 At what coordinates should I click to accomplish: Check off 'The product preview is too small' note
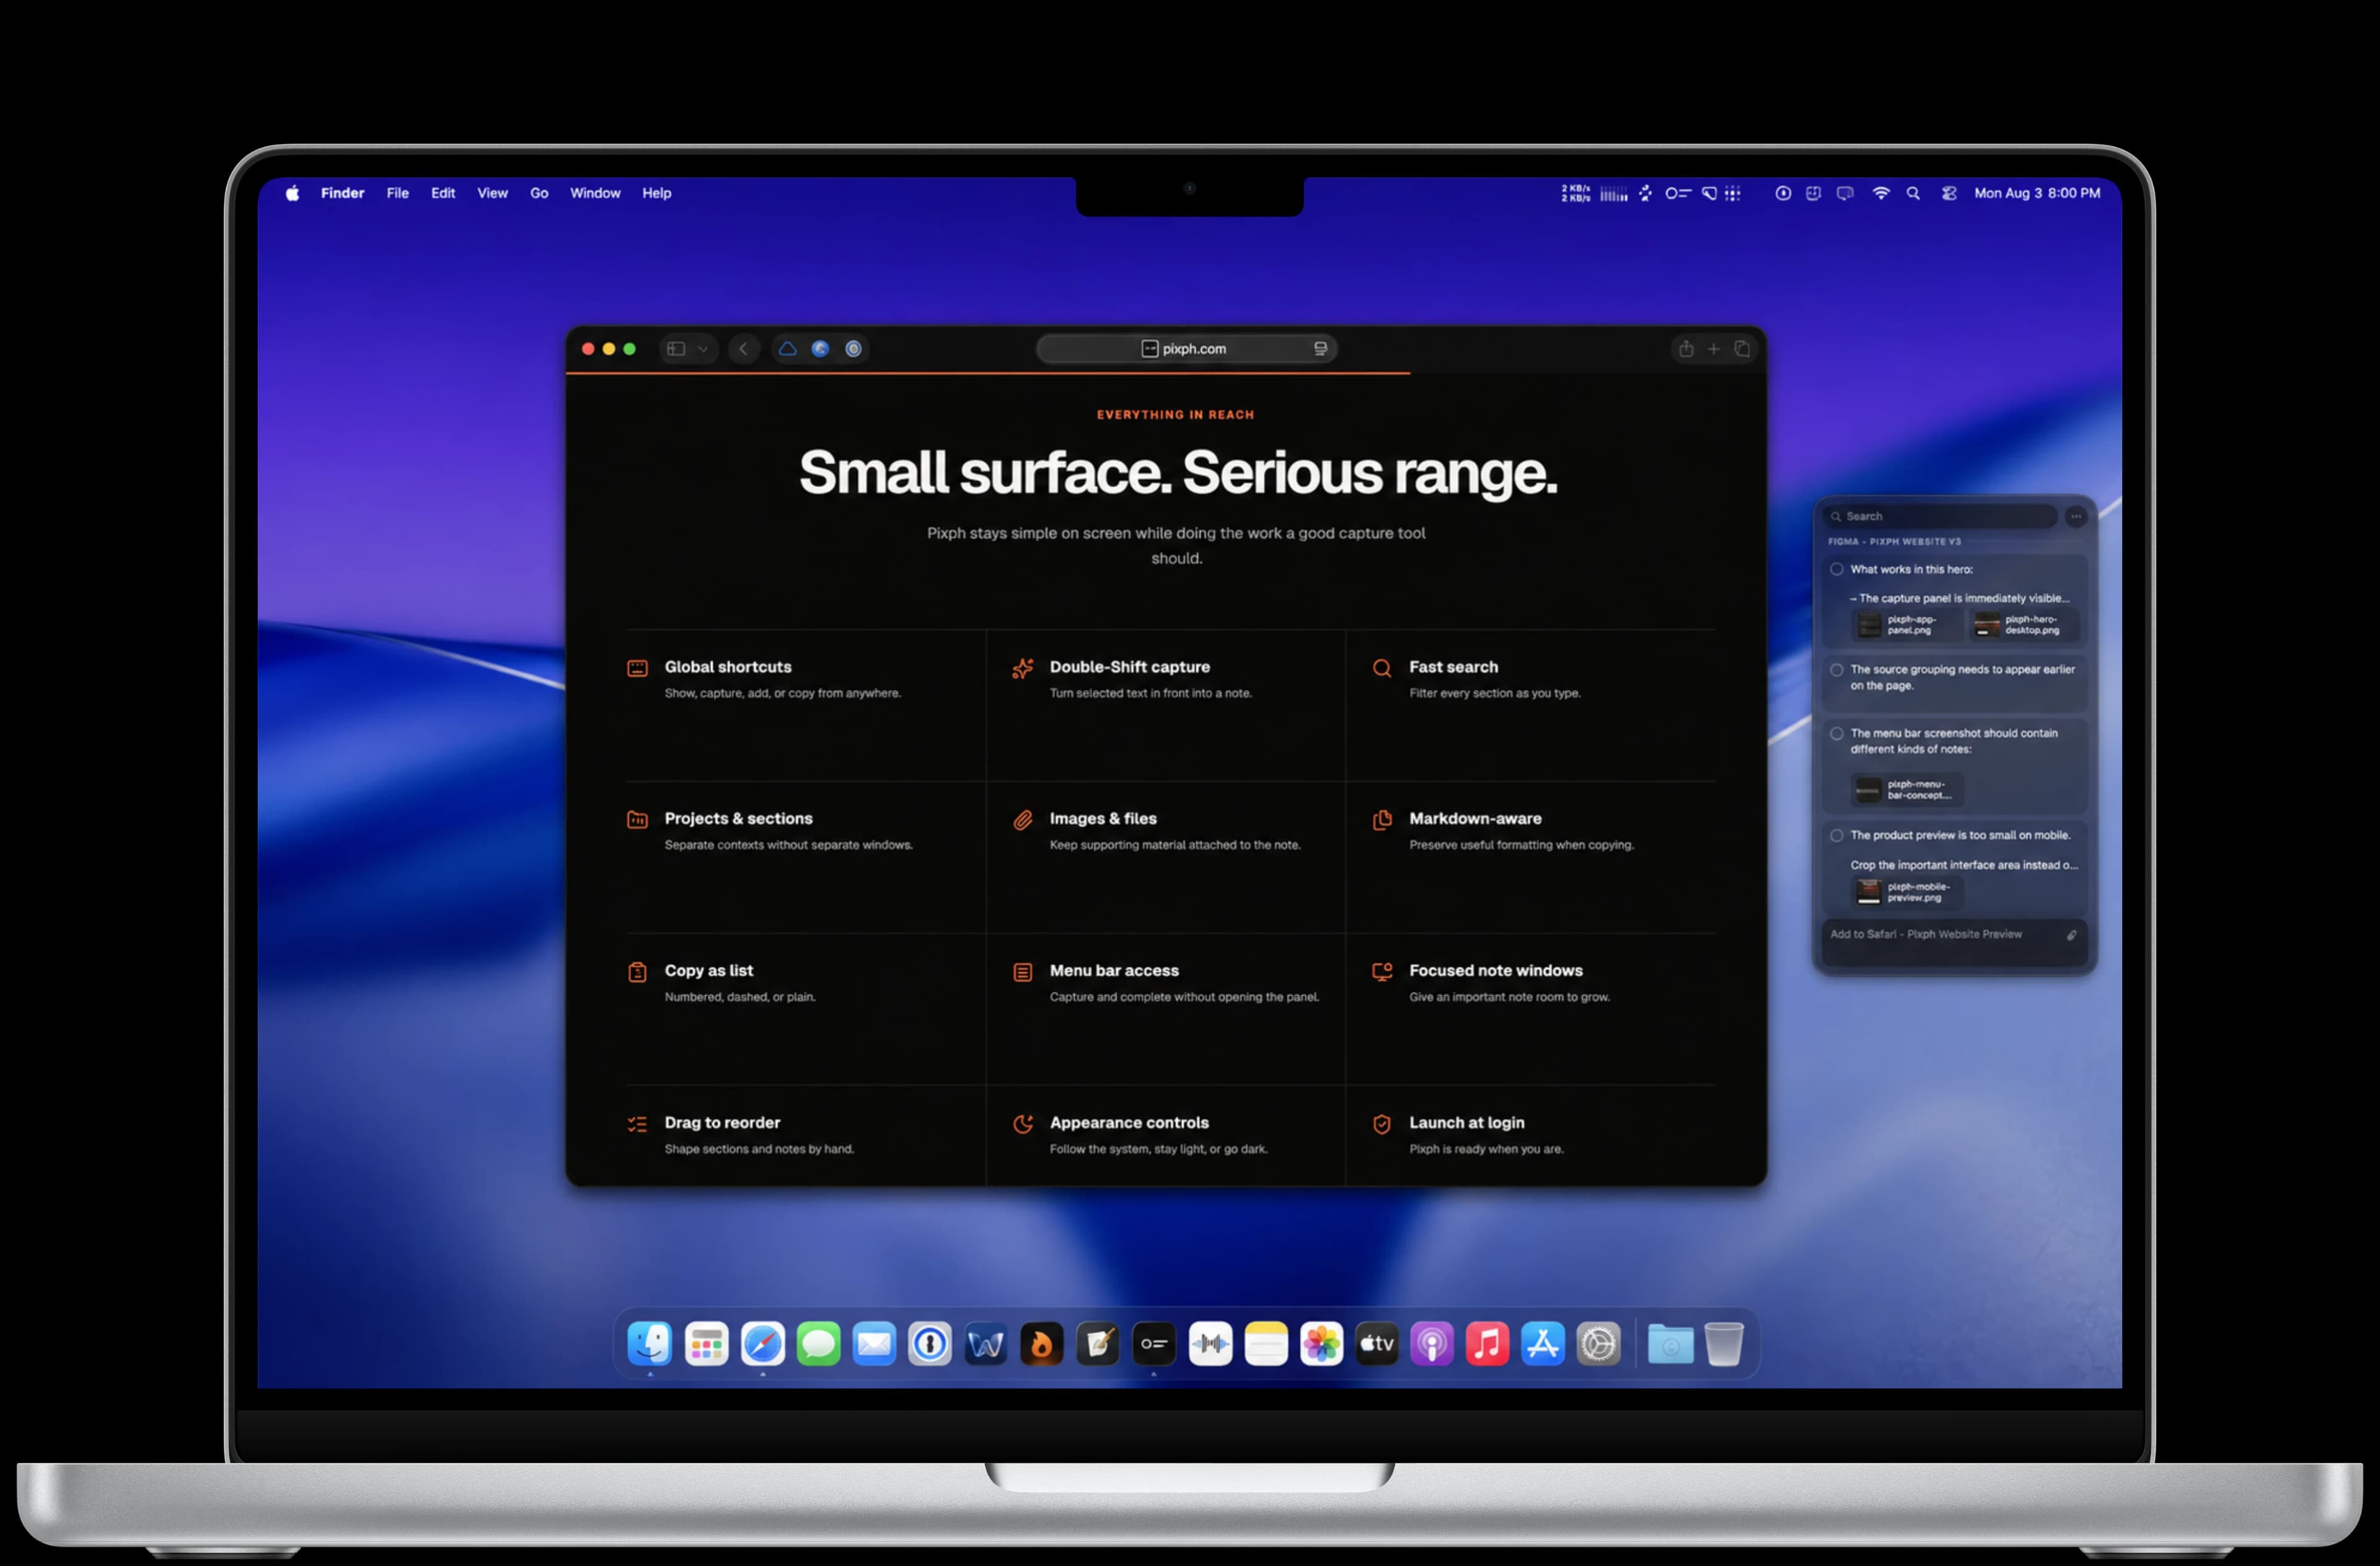click(x=1837, y=835)
